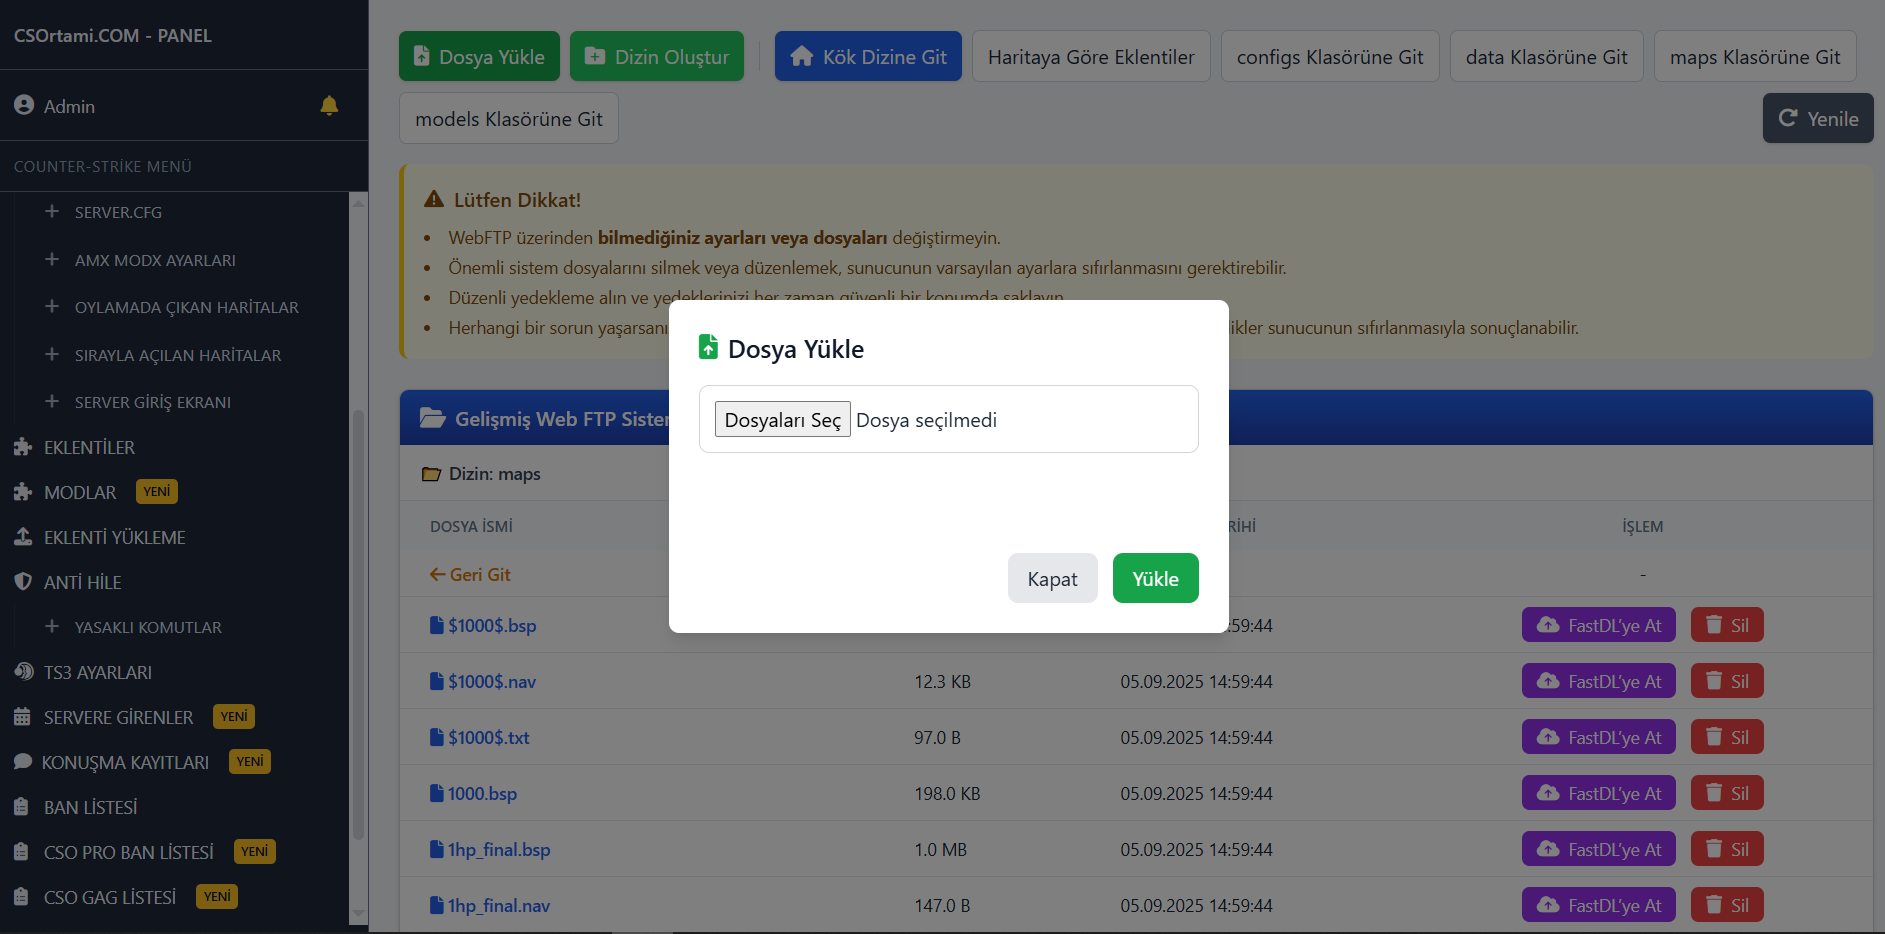Click the puzzle icon beside EKLENTİLER
This screenshot has width=1885, height=934.
click(23, 447)
